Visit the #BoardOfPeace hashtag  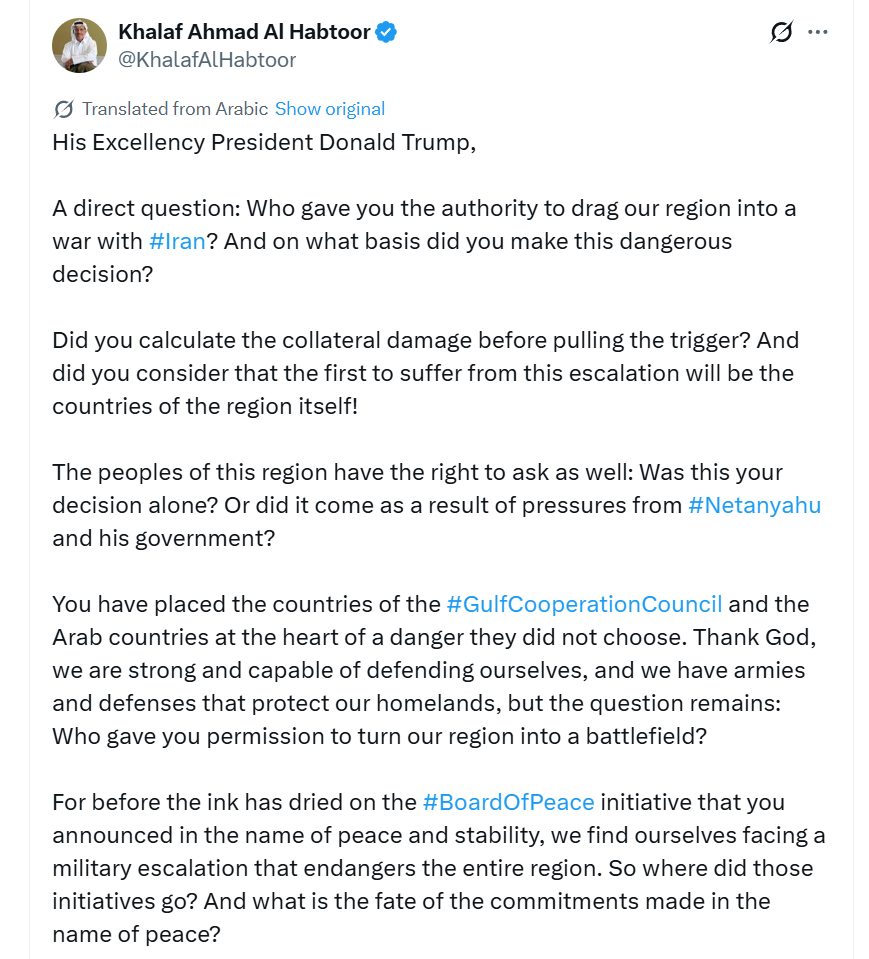(508, 802)
